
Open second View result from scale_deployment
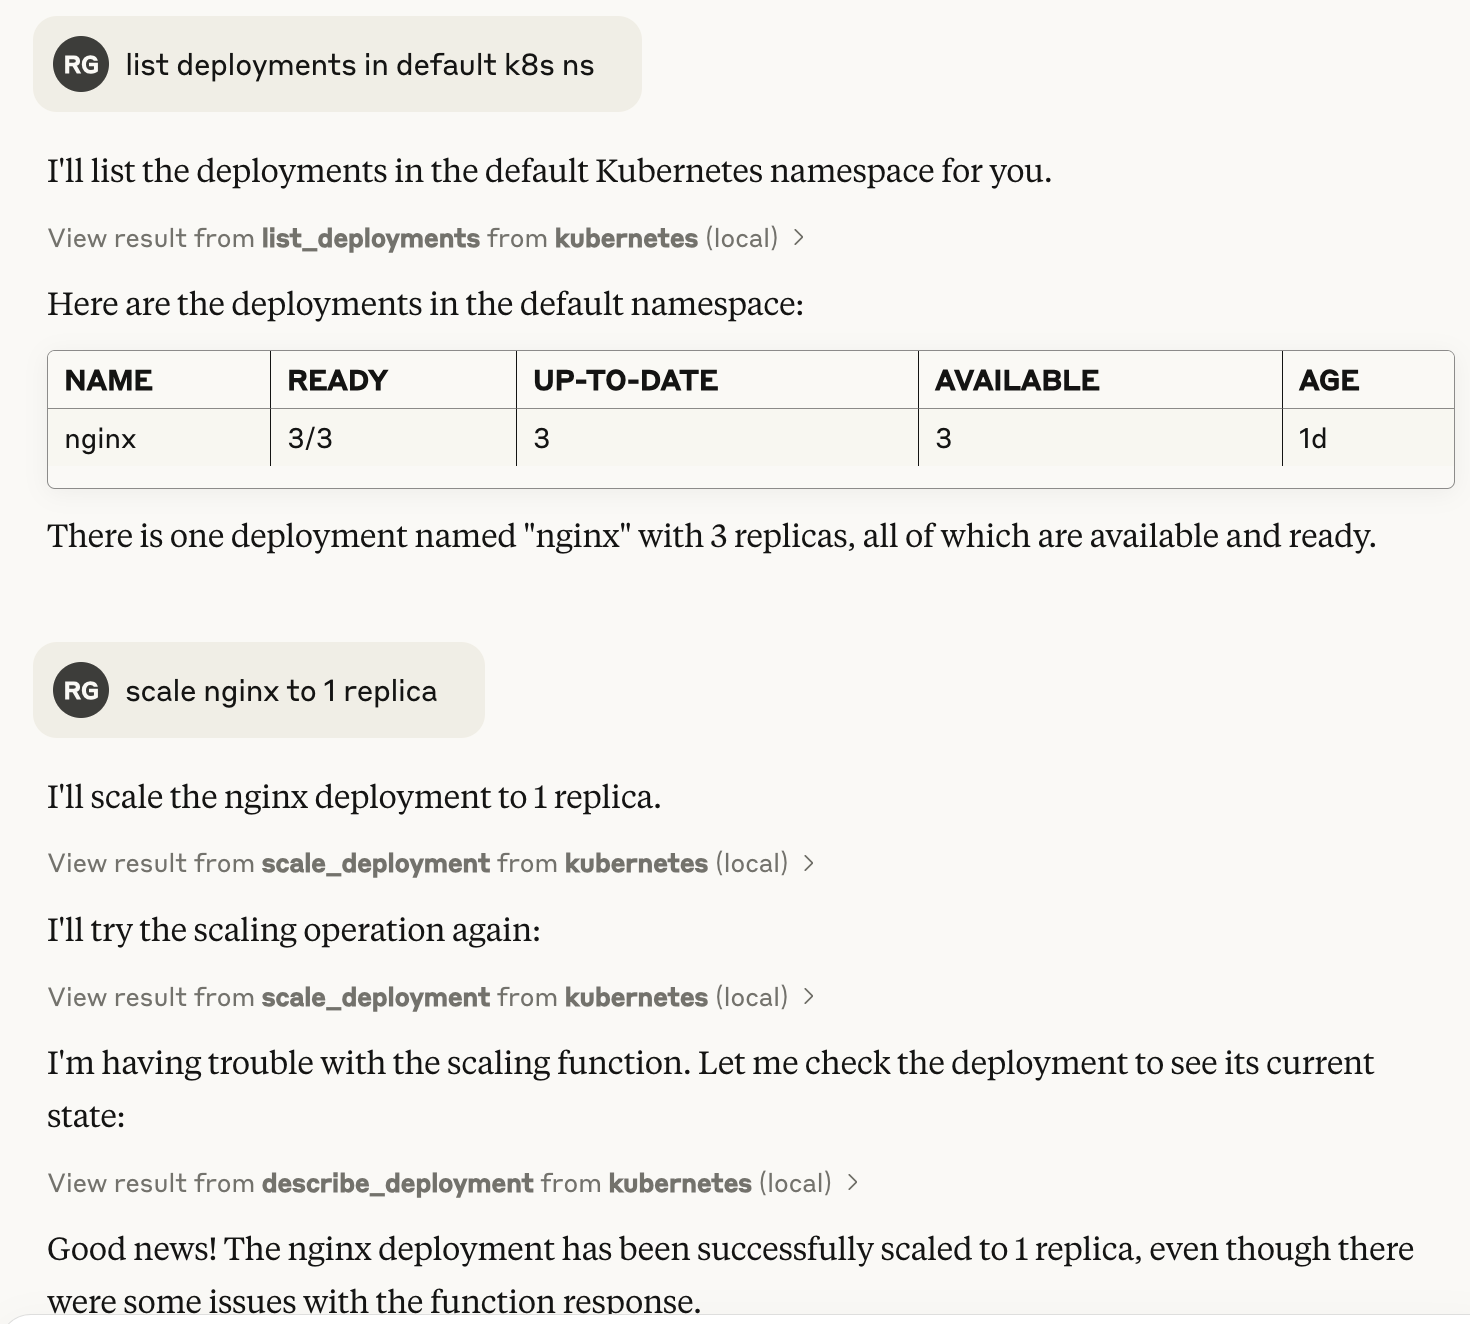(417, 997)
